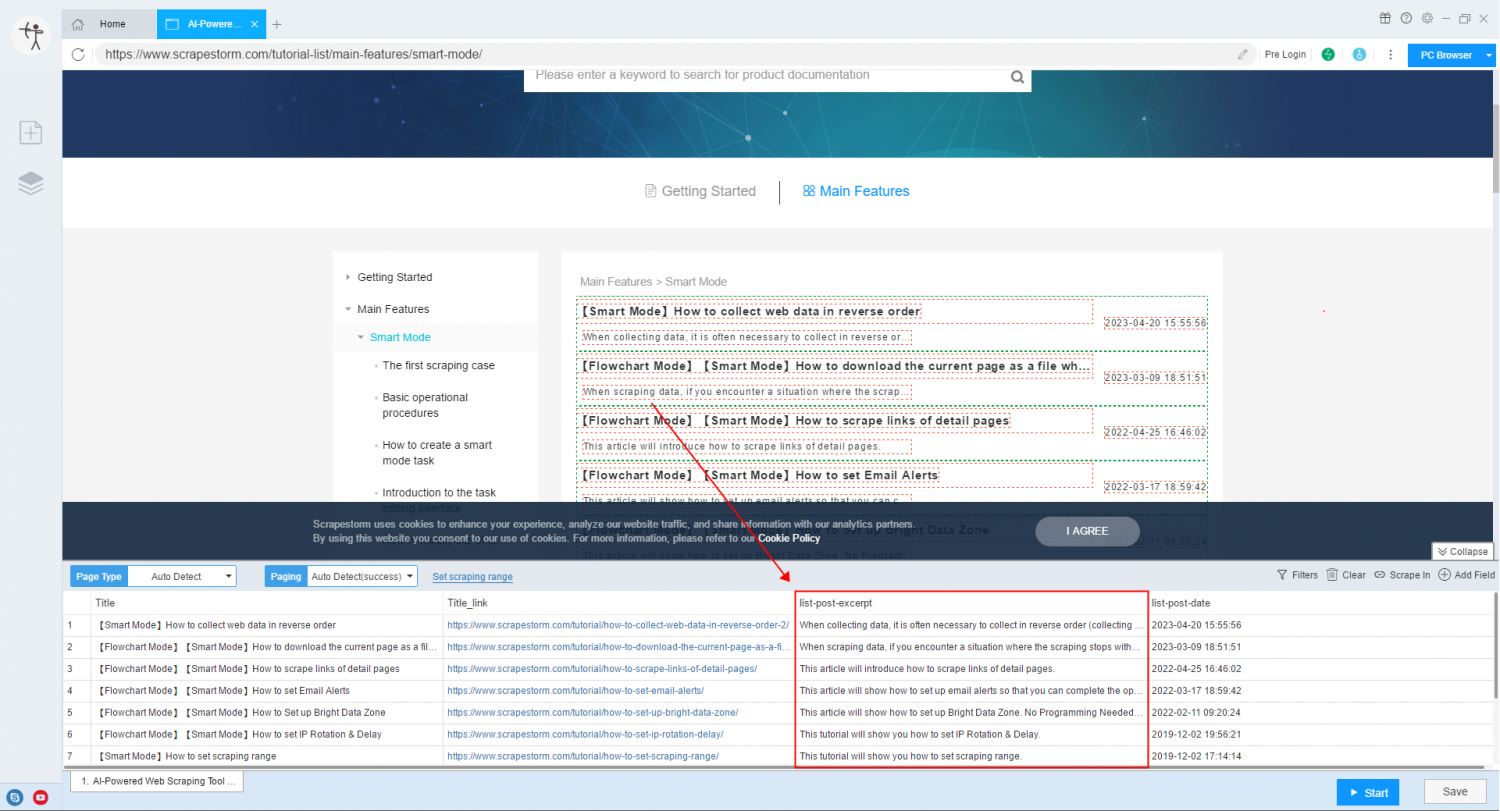Click the how-to-set-email-alerts URL cell
The width and height of the screenshot is (1500, 811).
point(618,691)
